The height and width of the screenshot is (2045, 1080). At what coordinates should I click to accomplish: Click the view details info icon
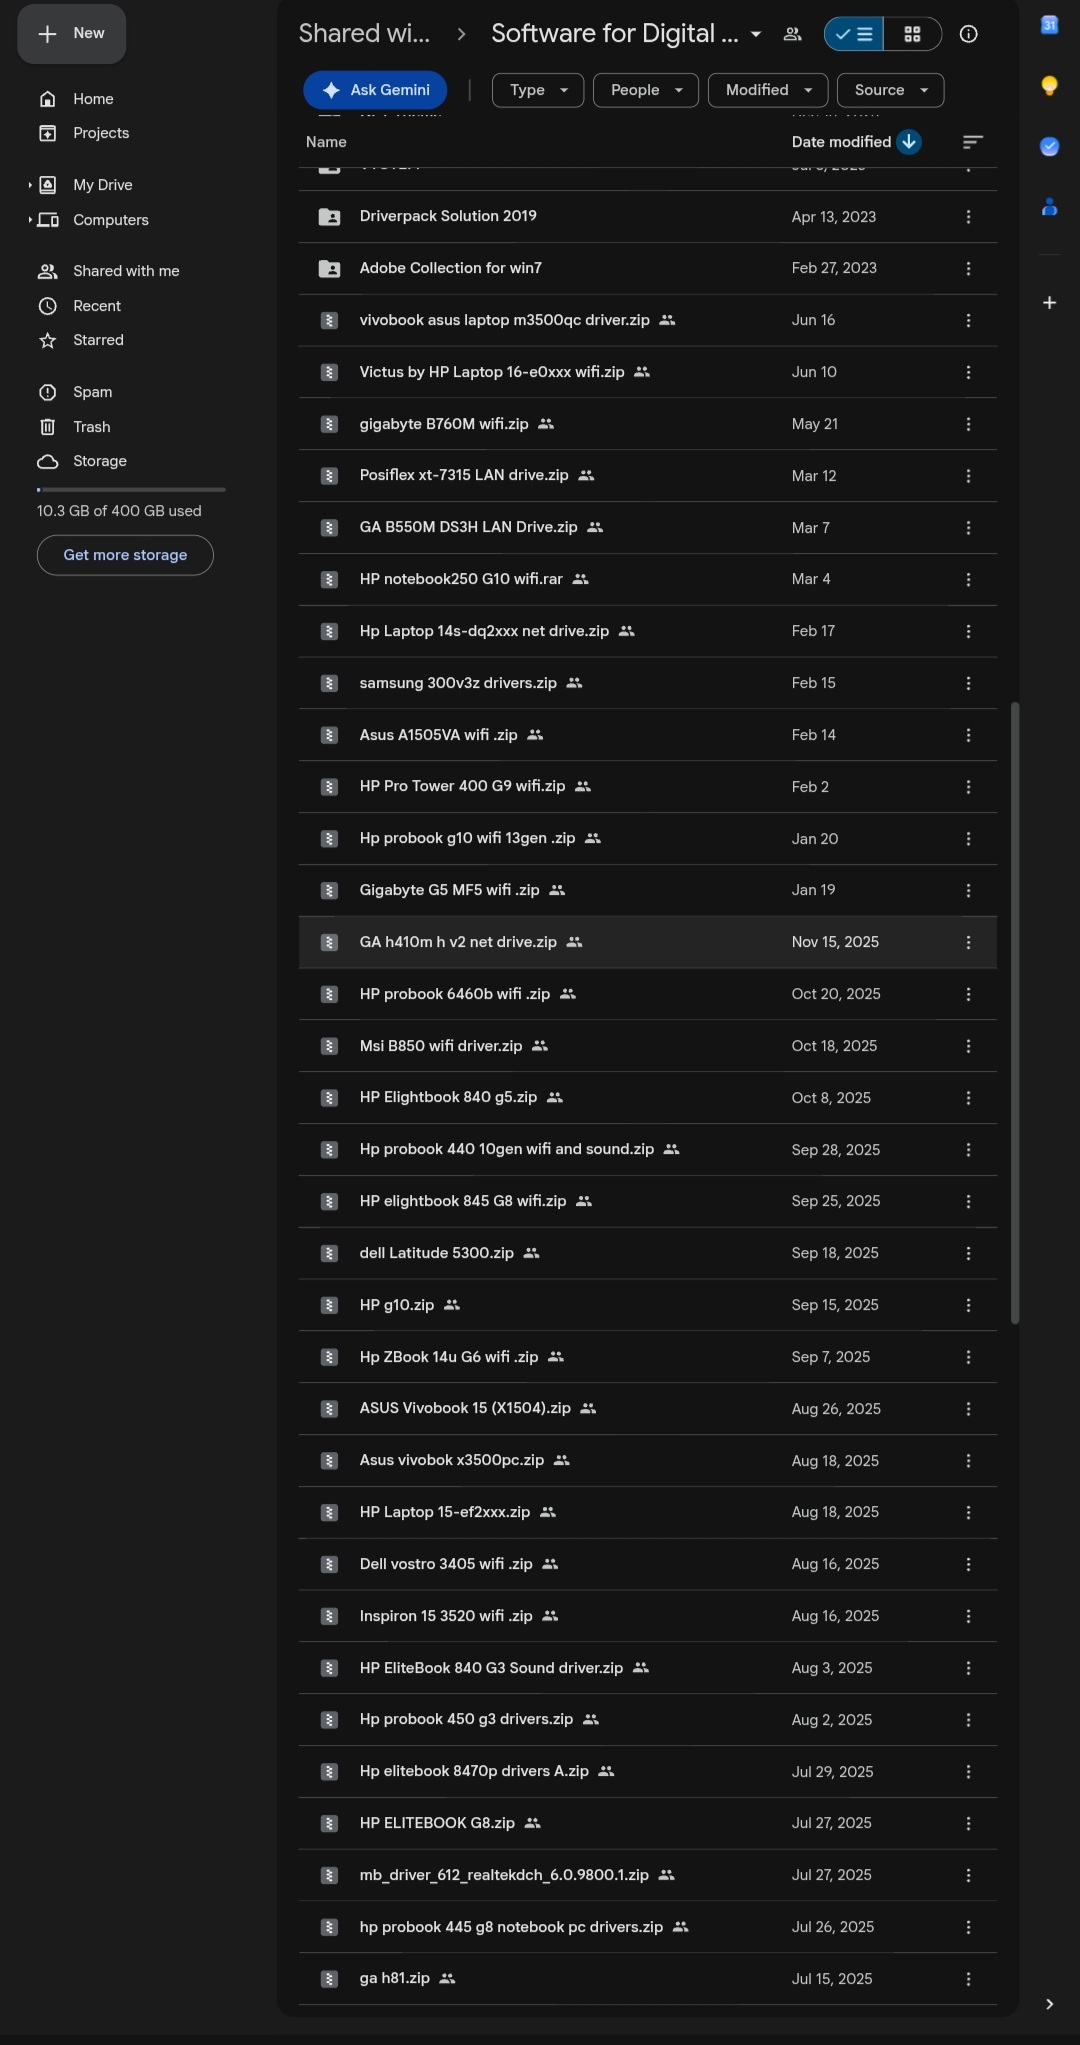click(x=968, y=34)
